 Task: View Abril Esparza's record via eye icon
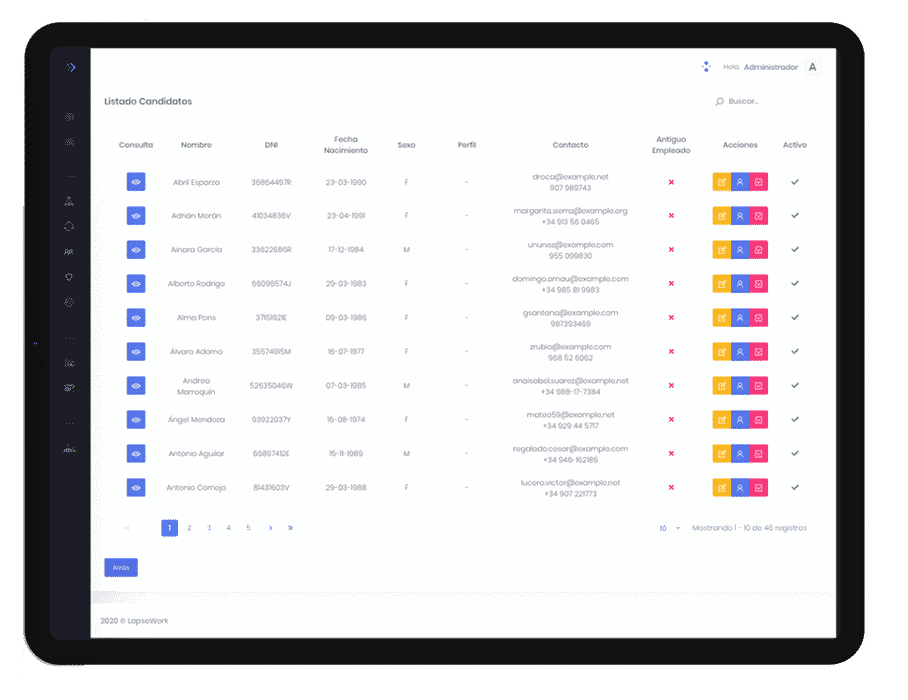pyautogui.click(x=136, y=182)
